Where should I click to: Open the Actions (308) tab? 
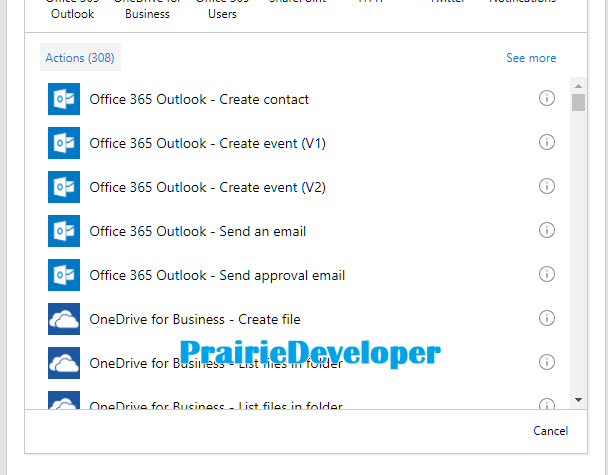pyautogui.click(x=80, y=57)
